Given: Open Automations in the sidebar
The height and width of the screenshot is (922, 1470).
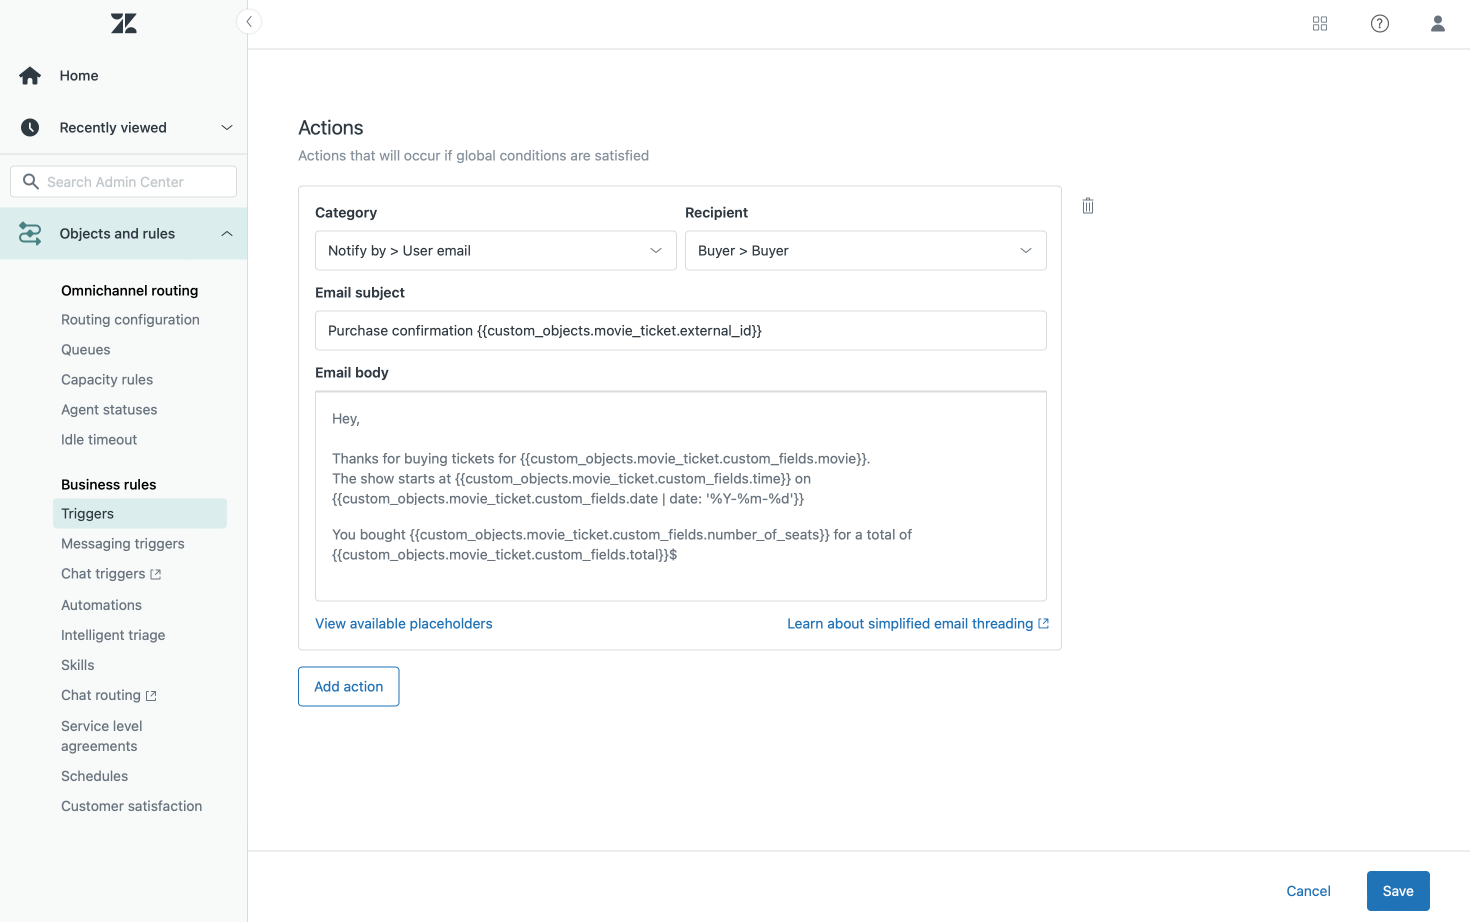Looking at the screenshot, I should pos(101,605).
